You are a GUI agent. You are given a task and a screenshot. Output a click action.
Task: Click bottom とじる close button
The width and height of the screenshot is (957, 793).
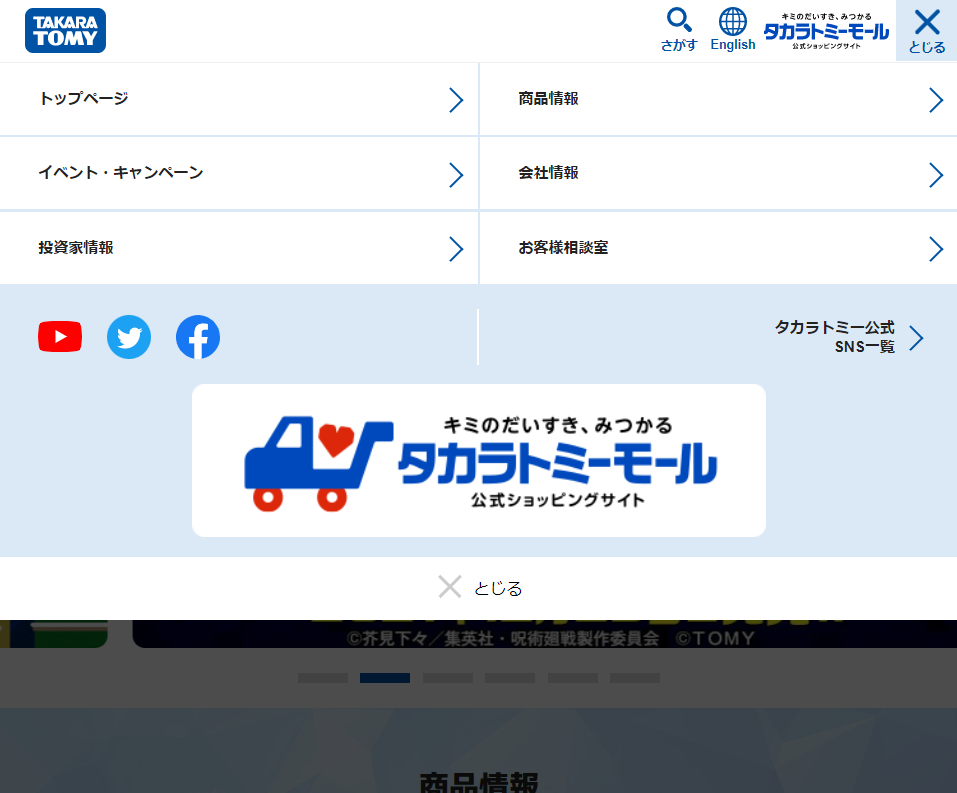point(480,587)
